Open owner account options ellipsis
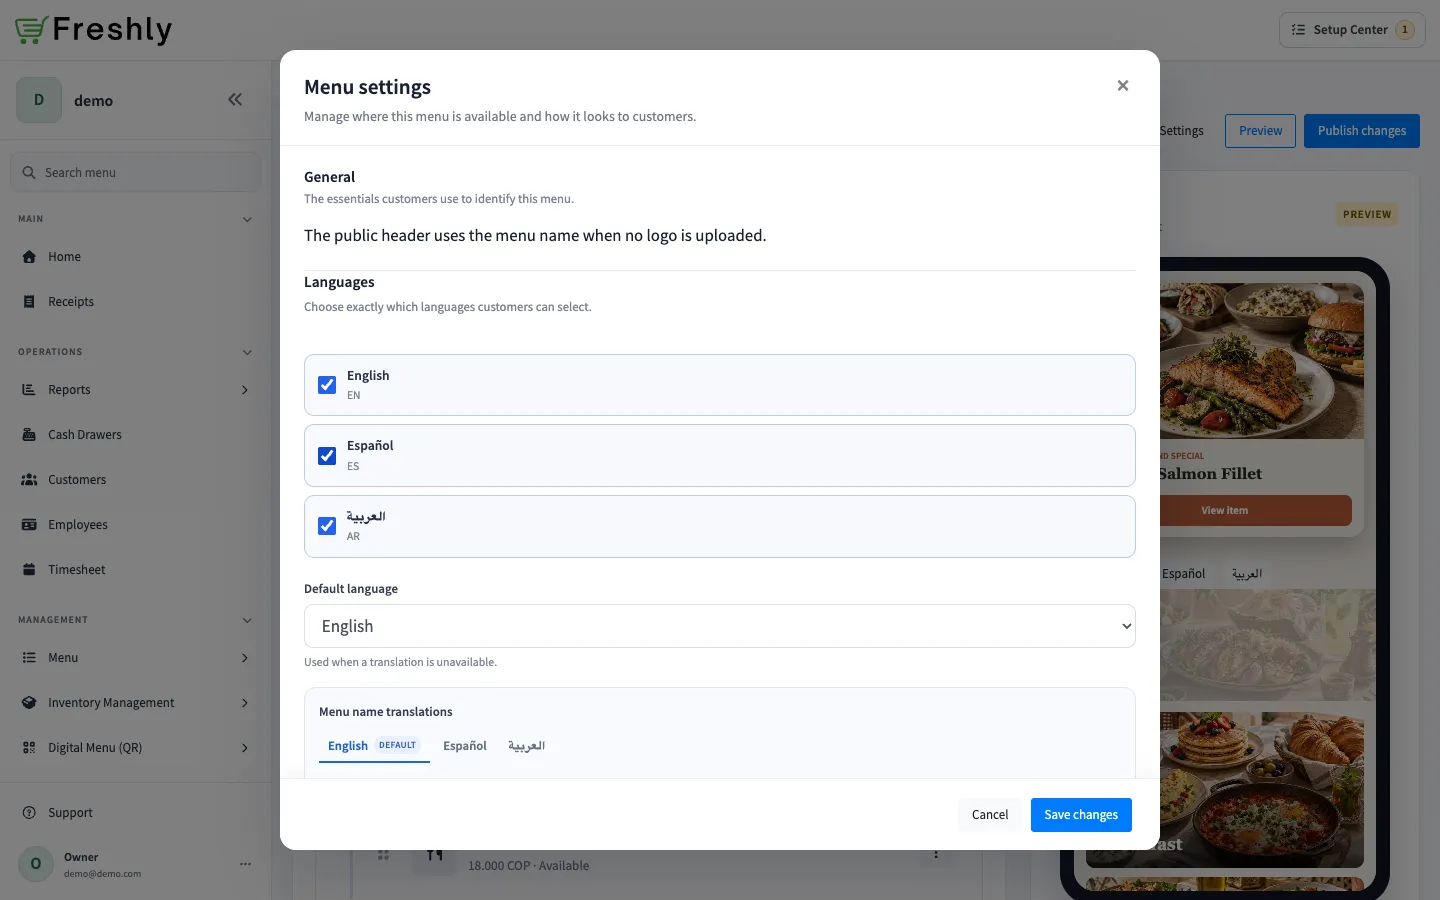1440x900 pixels. [245, 864]
